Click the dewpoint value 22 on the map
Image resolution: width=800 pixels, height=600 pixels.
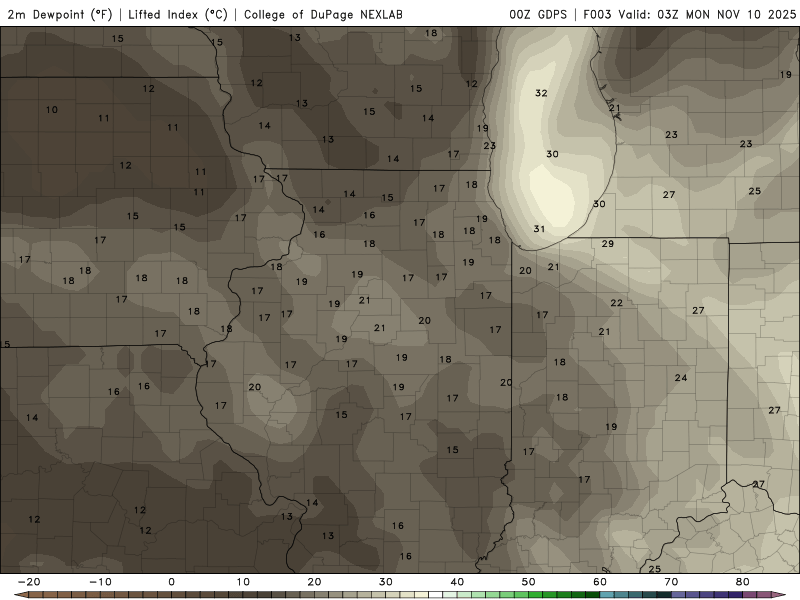pyautogui.click(x=616, y=303)
